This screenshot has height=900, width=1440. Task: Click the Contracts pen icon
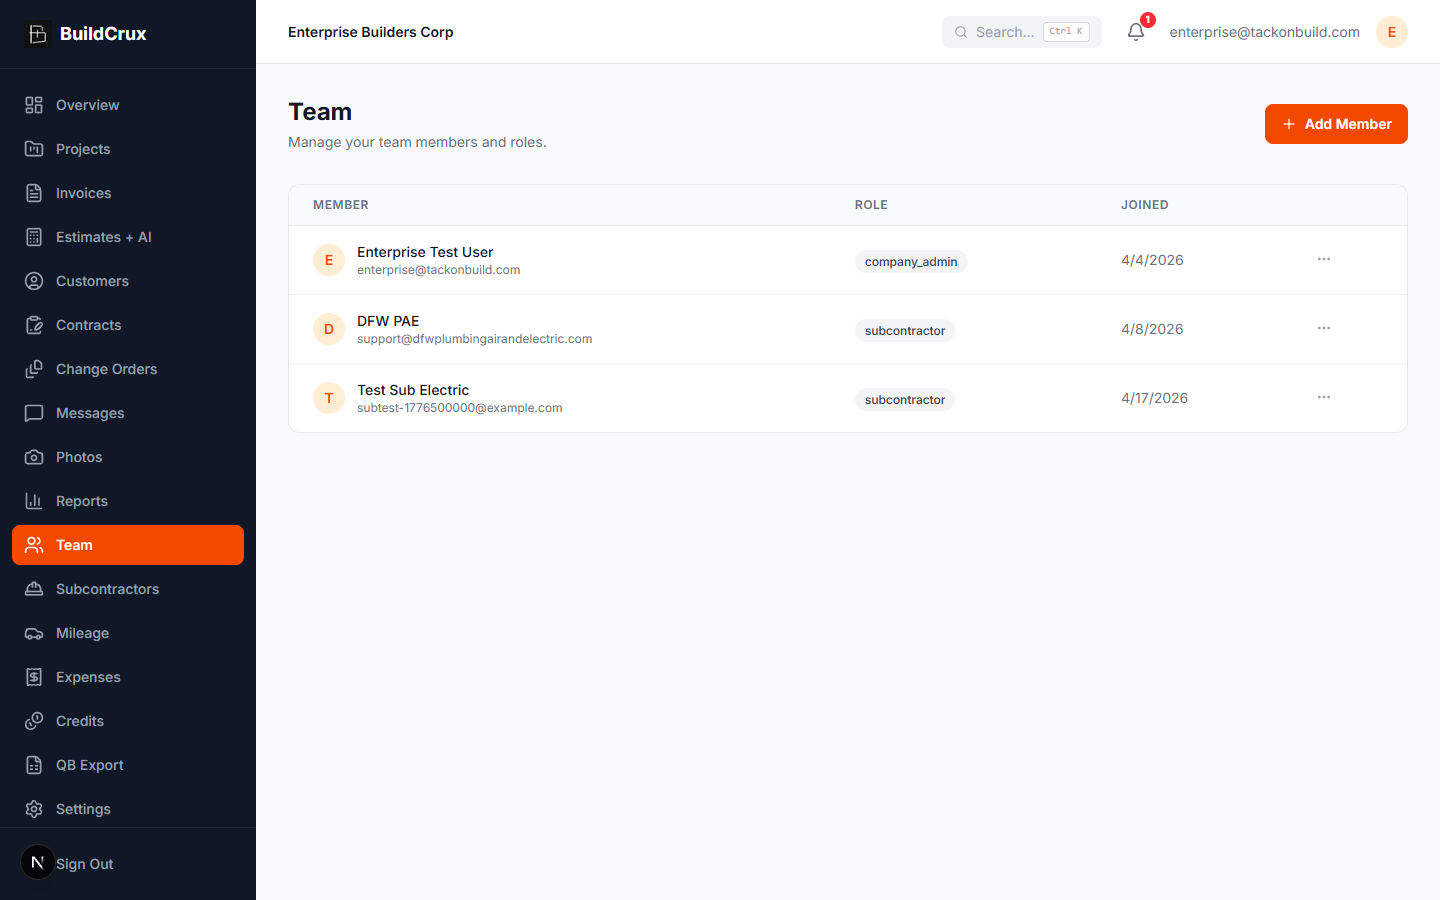tap(34, 325)
